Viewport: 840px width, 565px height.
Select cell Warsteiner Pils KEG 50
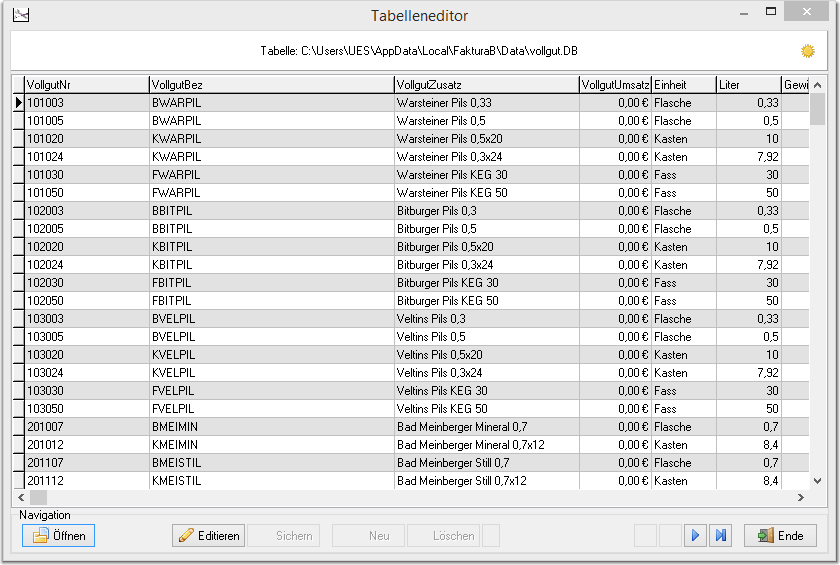click(x=487, y=193)
